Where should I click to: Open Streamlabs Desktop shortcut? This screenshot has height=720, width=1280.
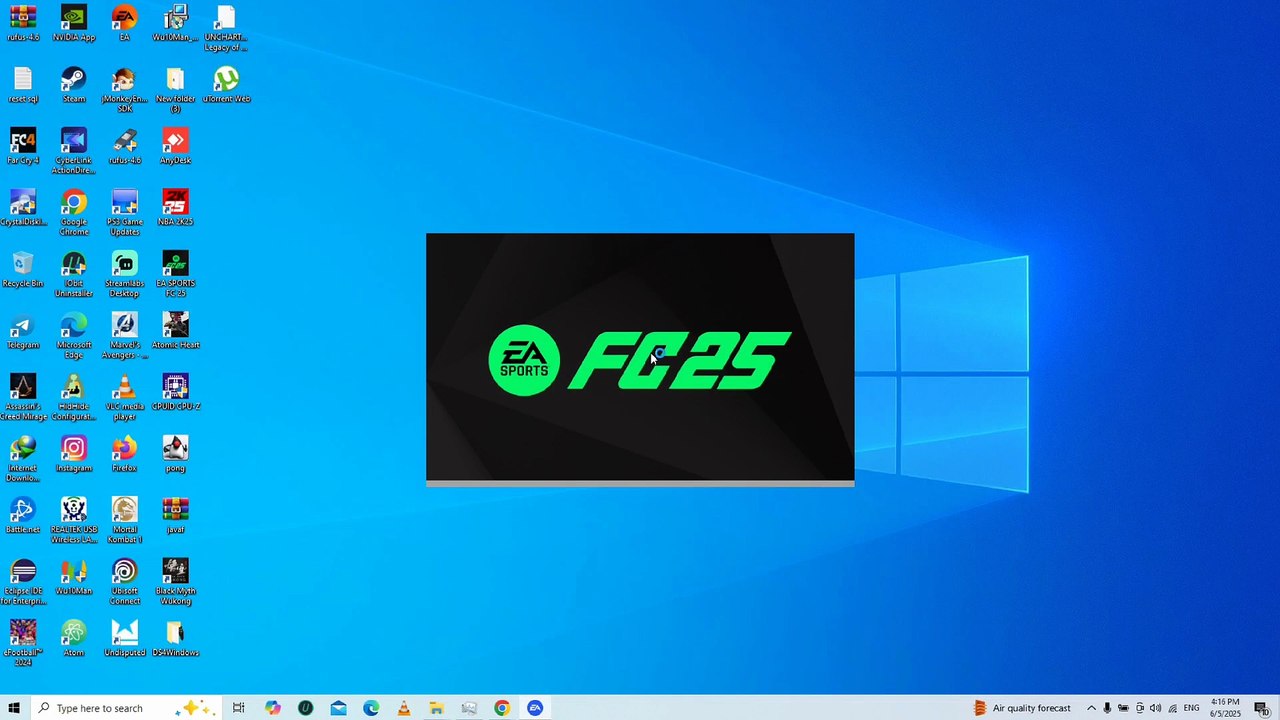coord(124,275)
